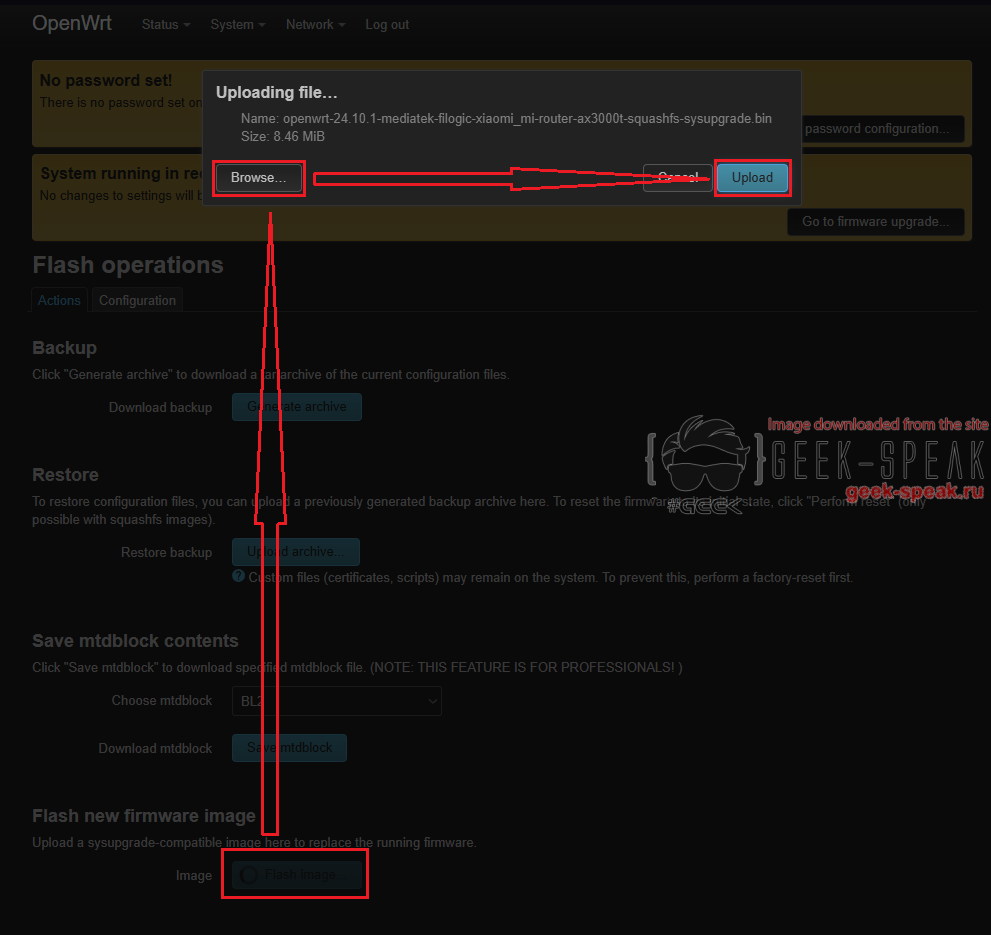Click the Save mtdblock button
Screen dimensions: 991x935
[289, 748]
